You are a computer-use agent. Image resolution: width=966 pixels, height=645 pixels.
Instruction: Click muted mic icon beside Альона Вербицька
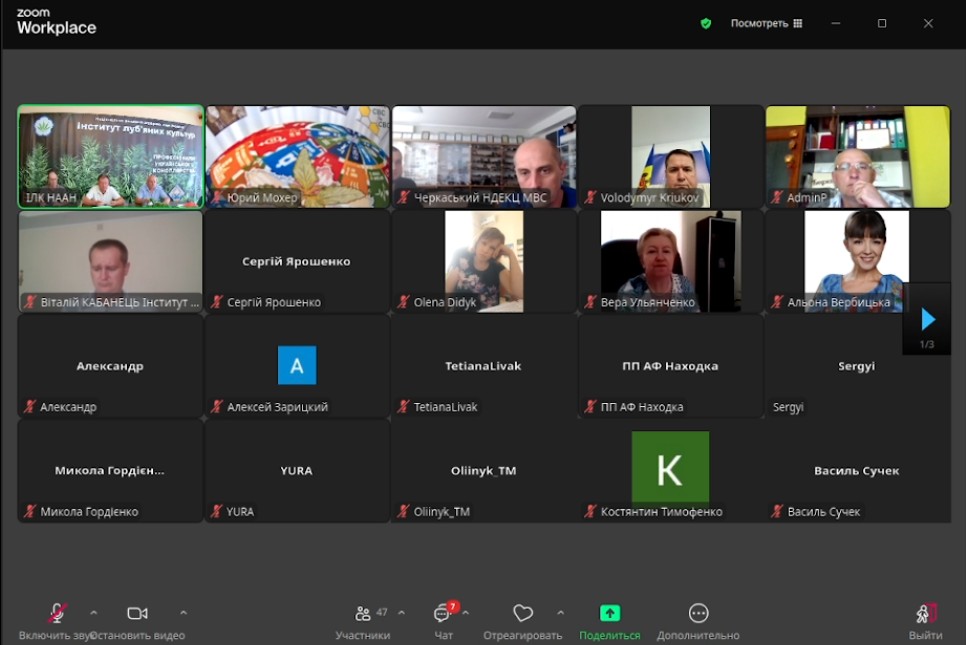pos(777,302)
